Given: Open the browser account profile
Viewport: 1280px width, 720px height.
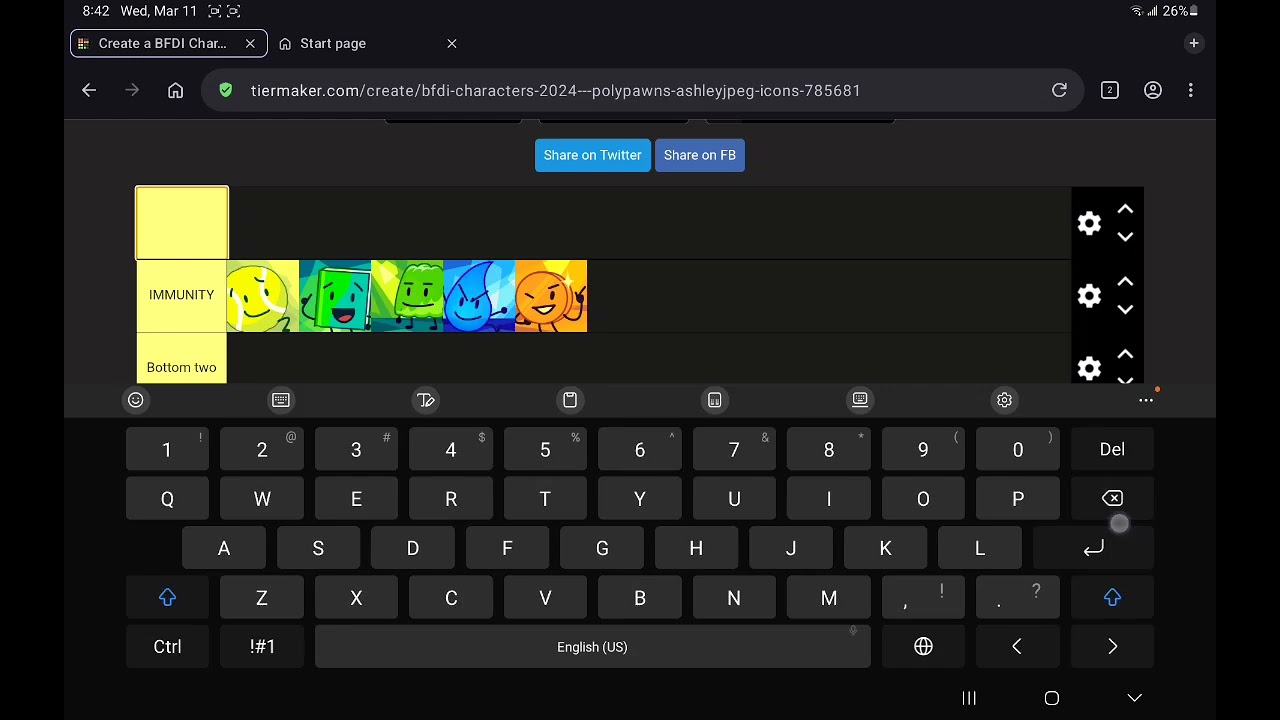Looking at the screenshot, I should (x=1153, y=90).
